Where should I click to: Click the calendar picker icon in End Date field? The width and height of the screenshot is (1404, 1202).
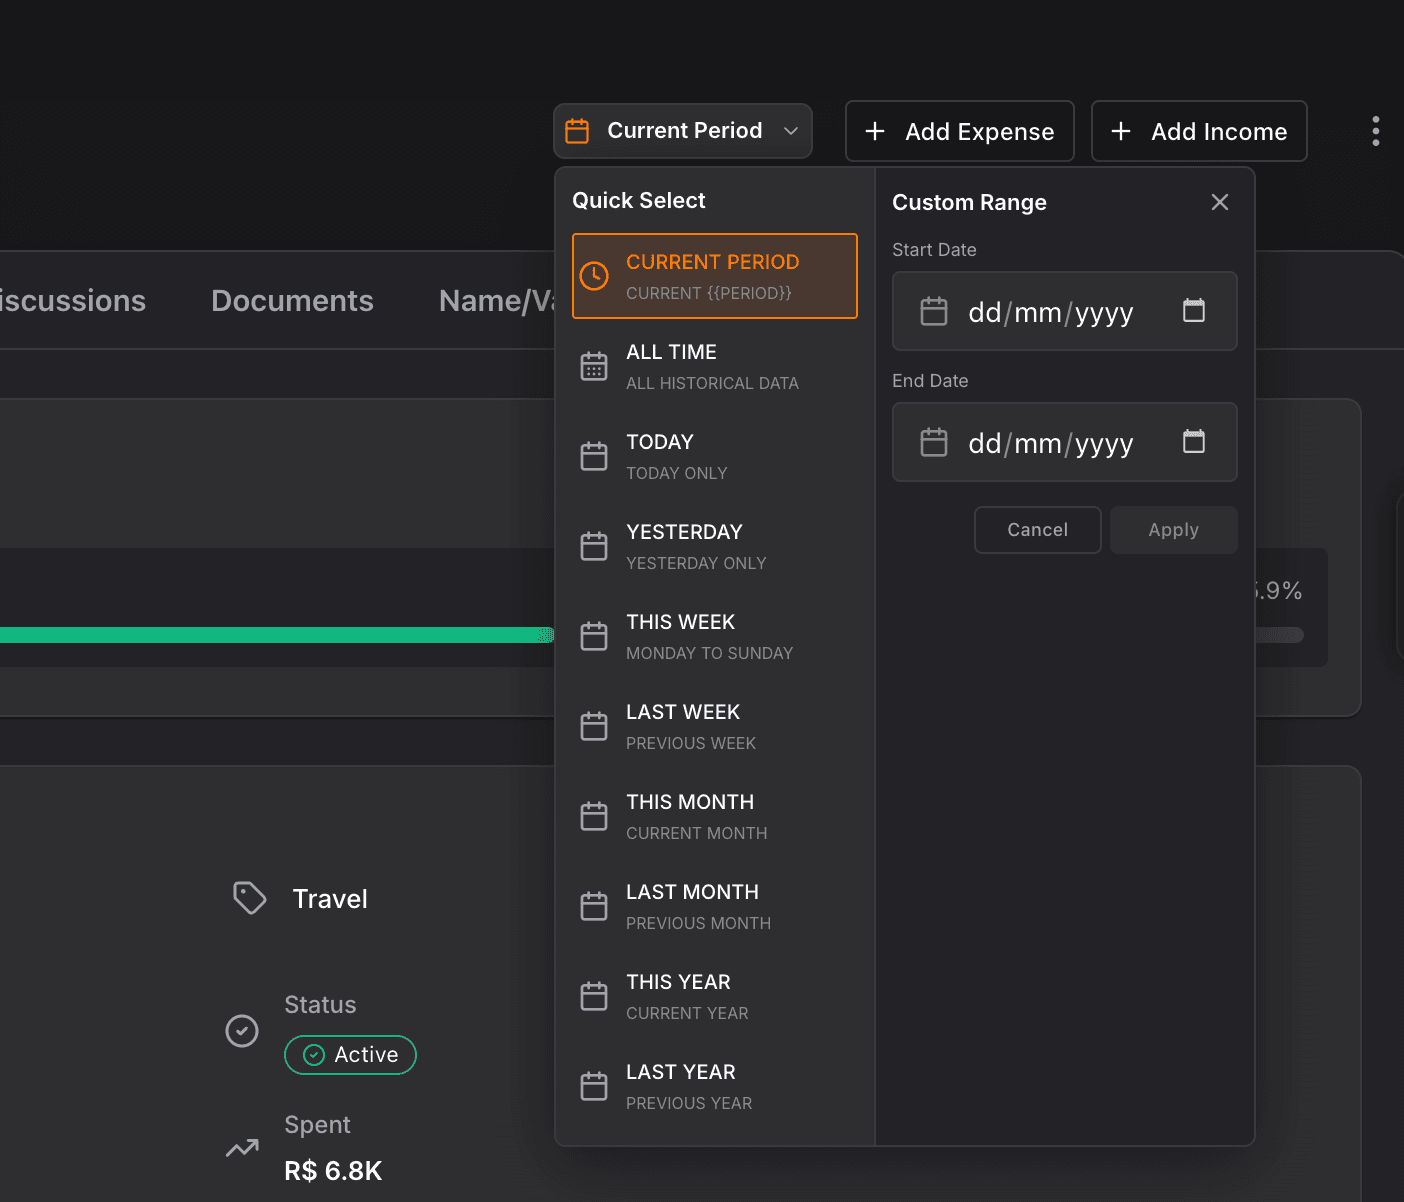click(1193, 442)
